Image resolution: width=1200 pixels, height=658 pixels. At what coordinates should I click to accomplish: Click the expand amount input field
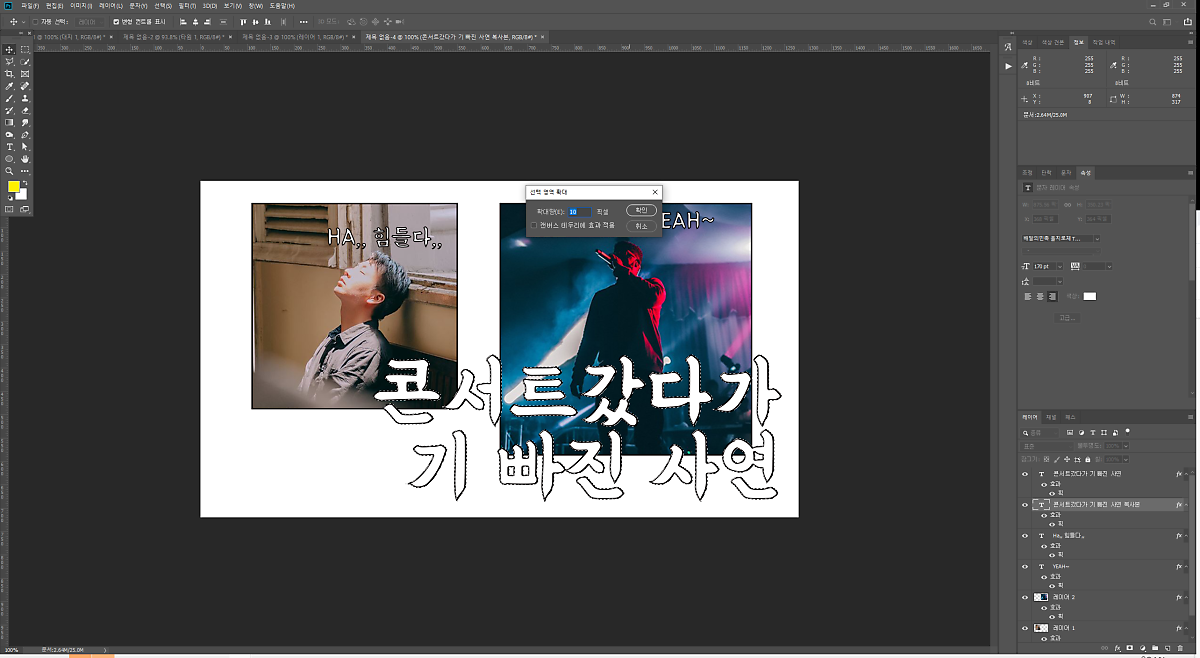(x=580, y=212)
